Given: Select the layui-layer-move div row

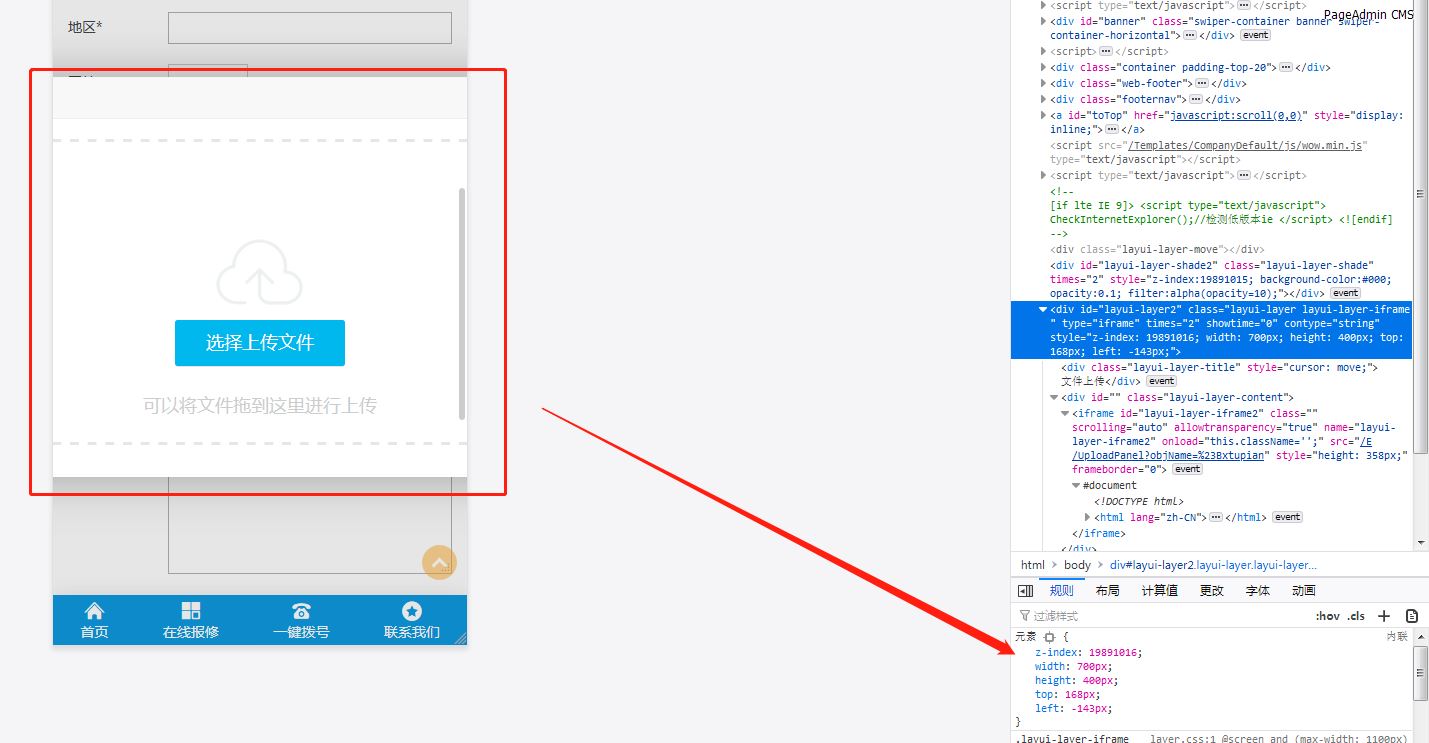Looking at the screenshot, I should click(1157, 249).
